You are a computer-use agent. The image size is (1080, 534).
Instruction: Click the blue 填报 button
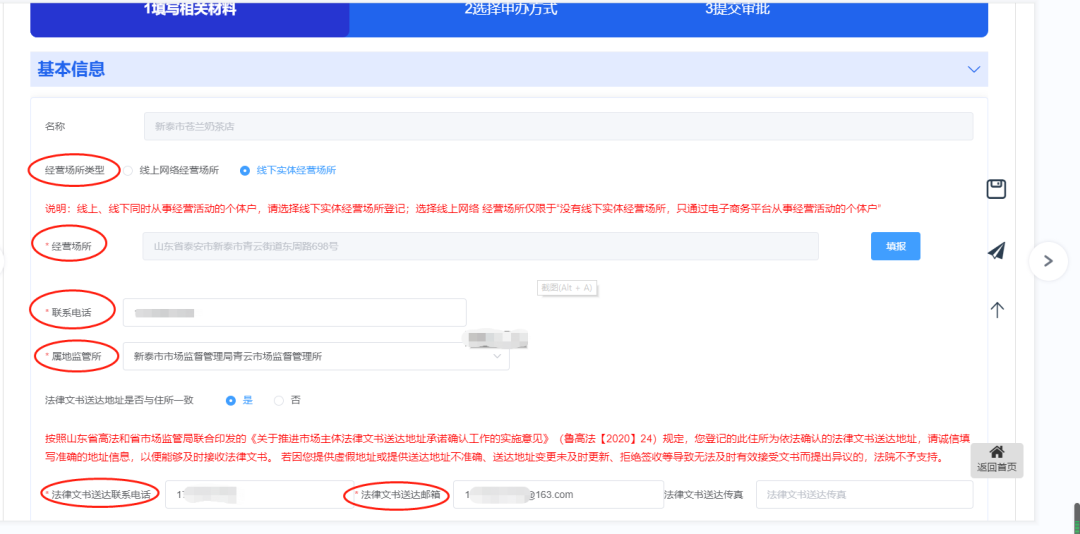pyautogui.click(x=895, y=245)
